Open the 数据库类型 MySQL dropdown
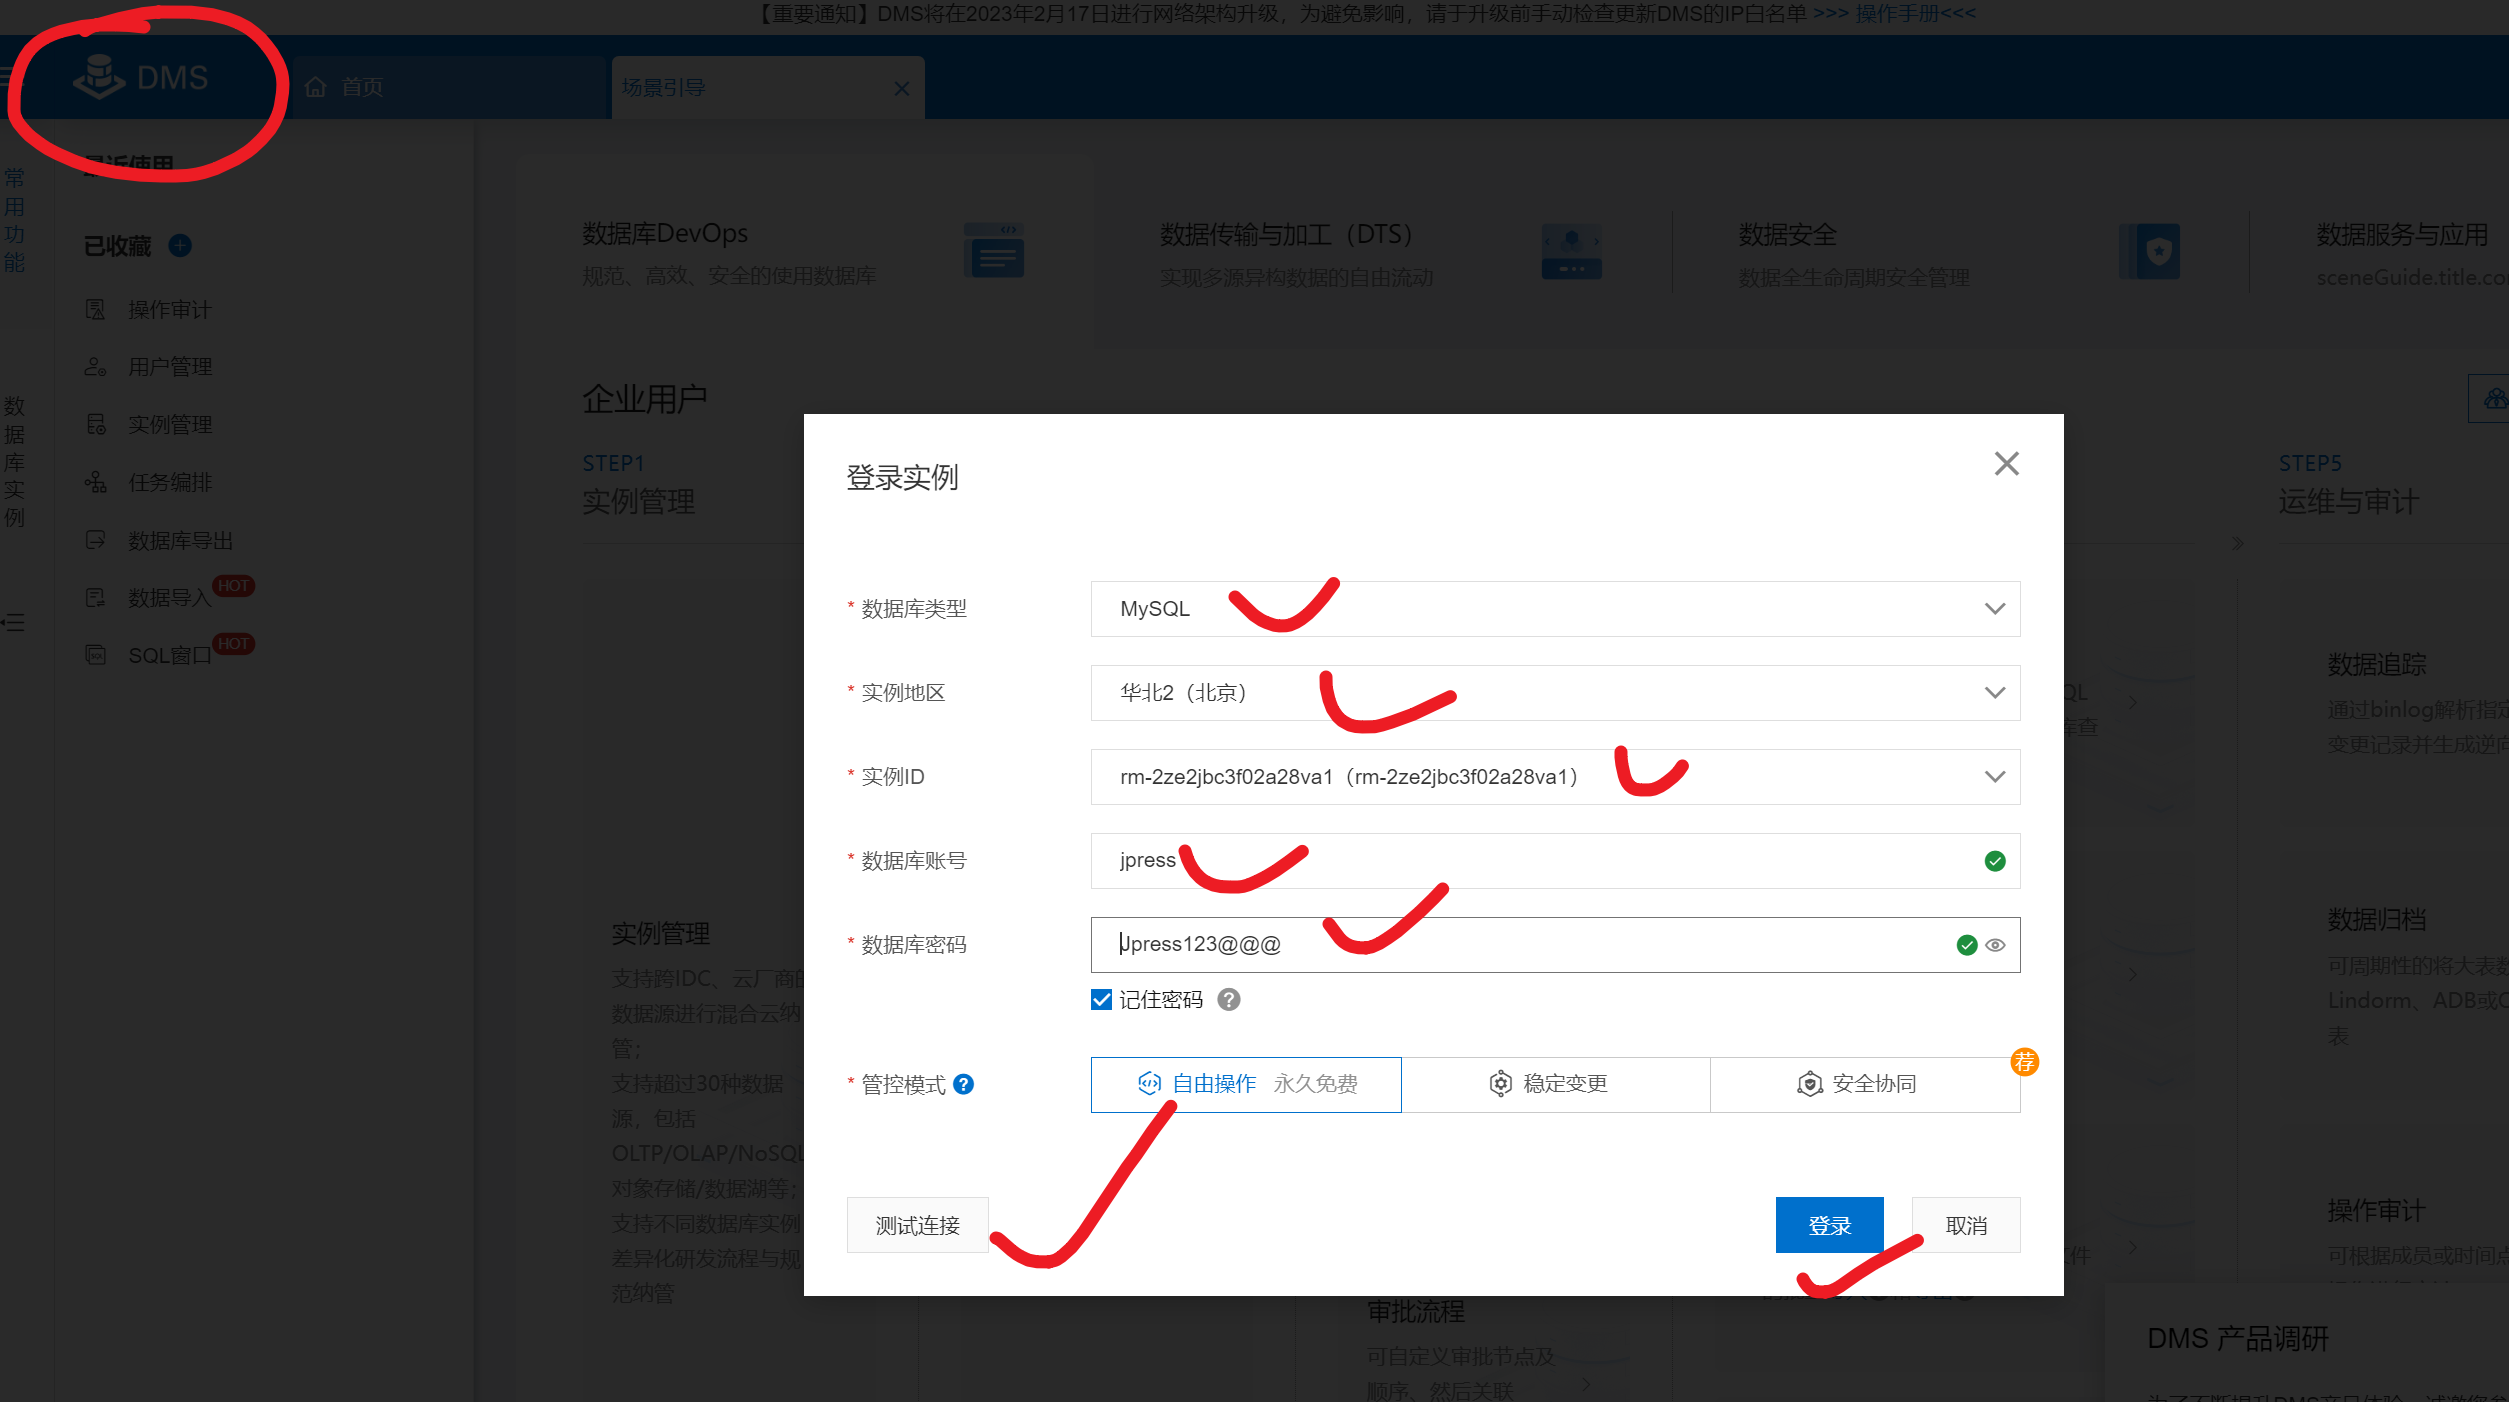 coord(1555,609)
